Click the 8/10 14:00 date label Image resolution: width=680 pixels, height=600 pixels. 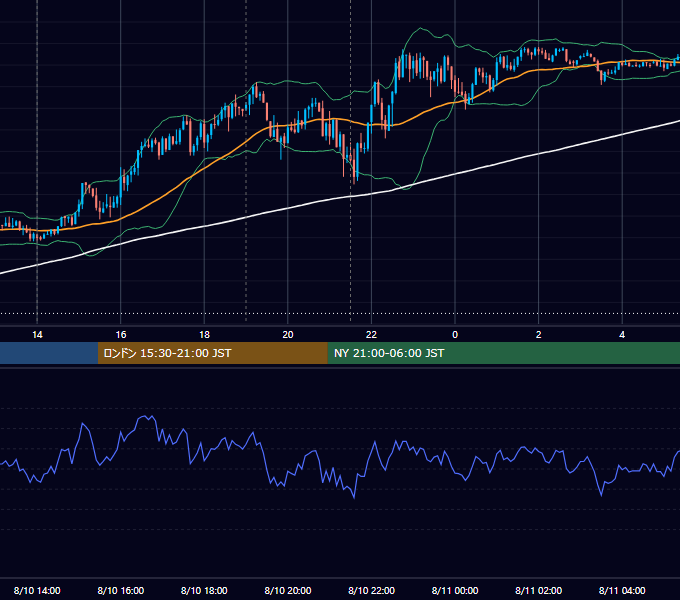[37, 590]
